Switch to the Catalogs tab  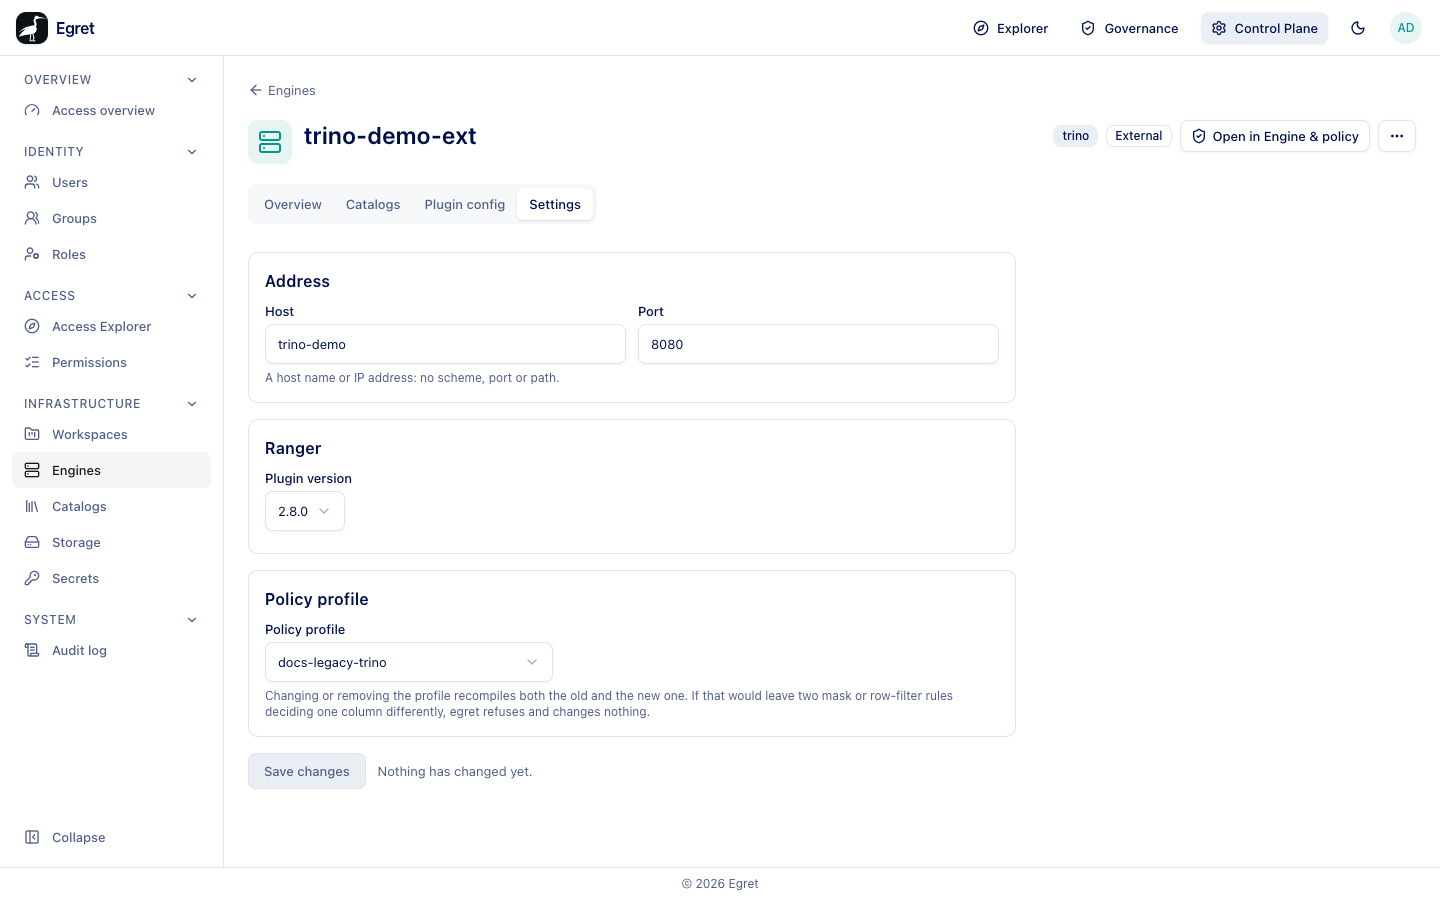coord(373,204)
